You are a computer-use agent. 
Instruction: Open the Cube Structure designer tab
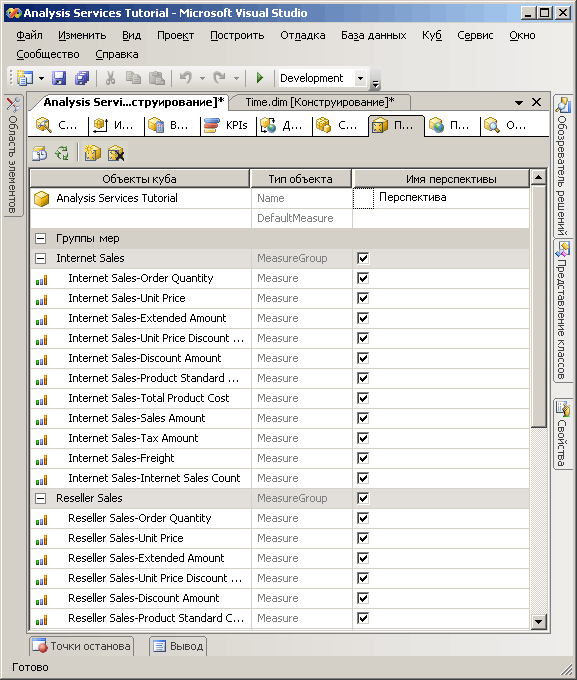click(x=58, y=126)
